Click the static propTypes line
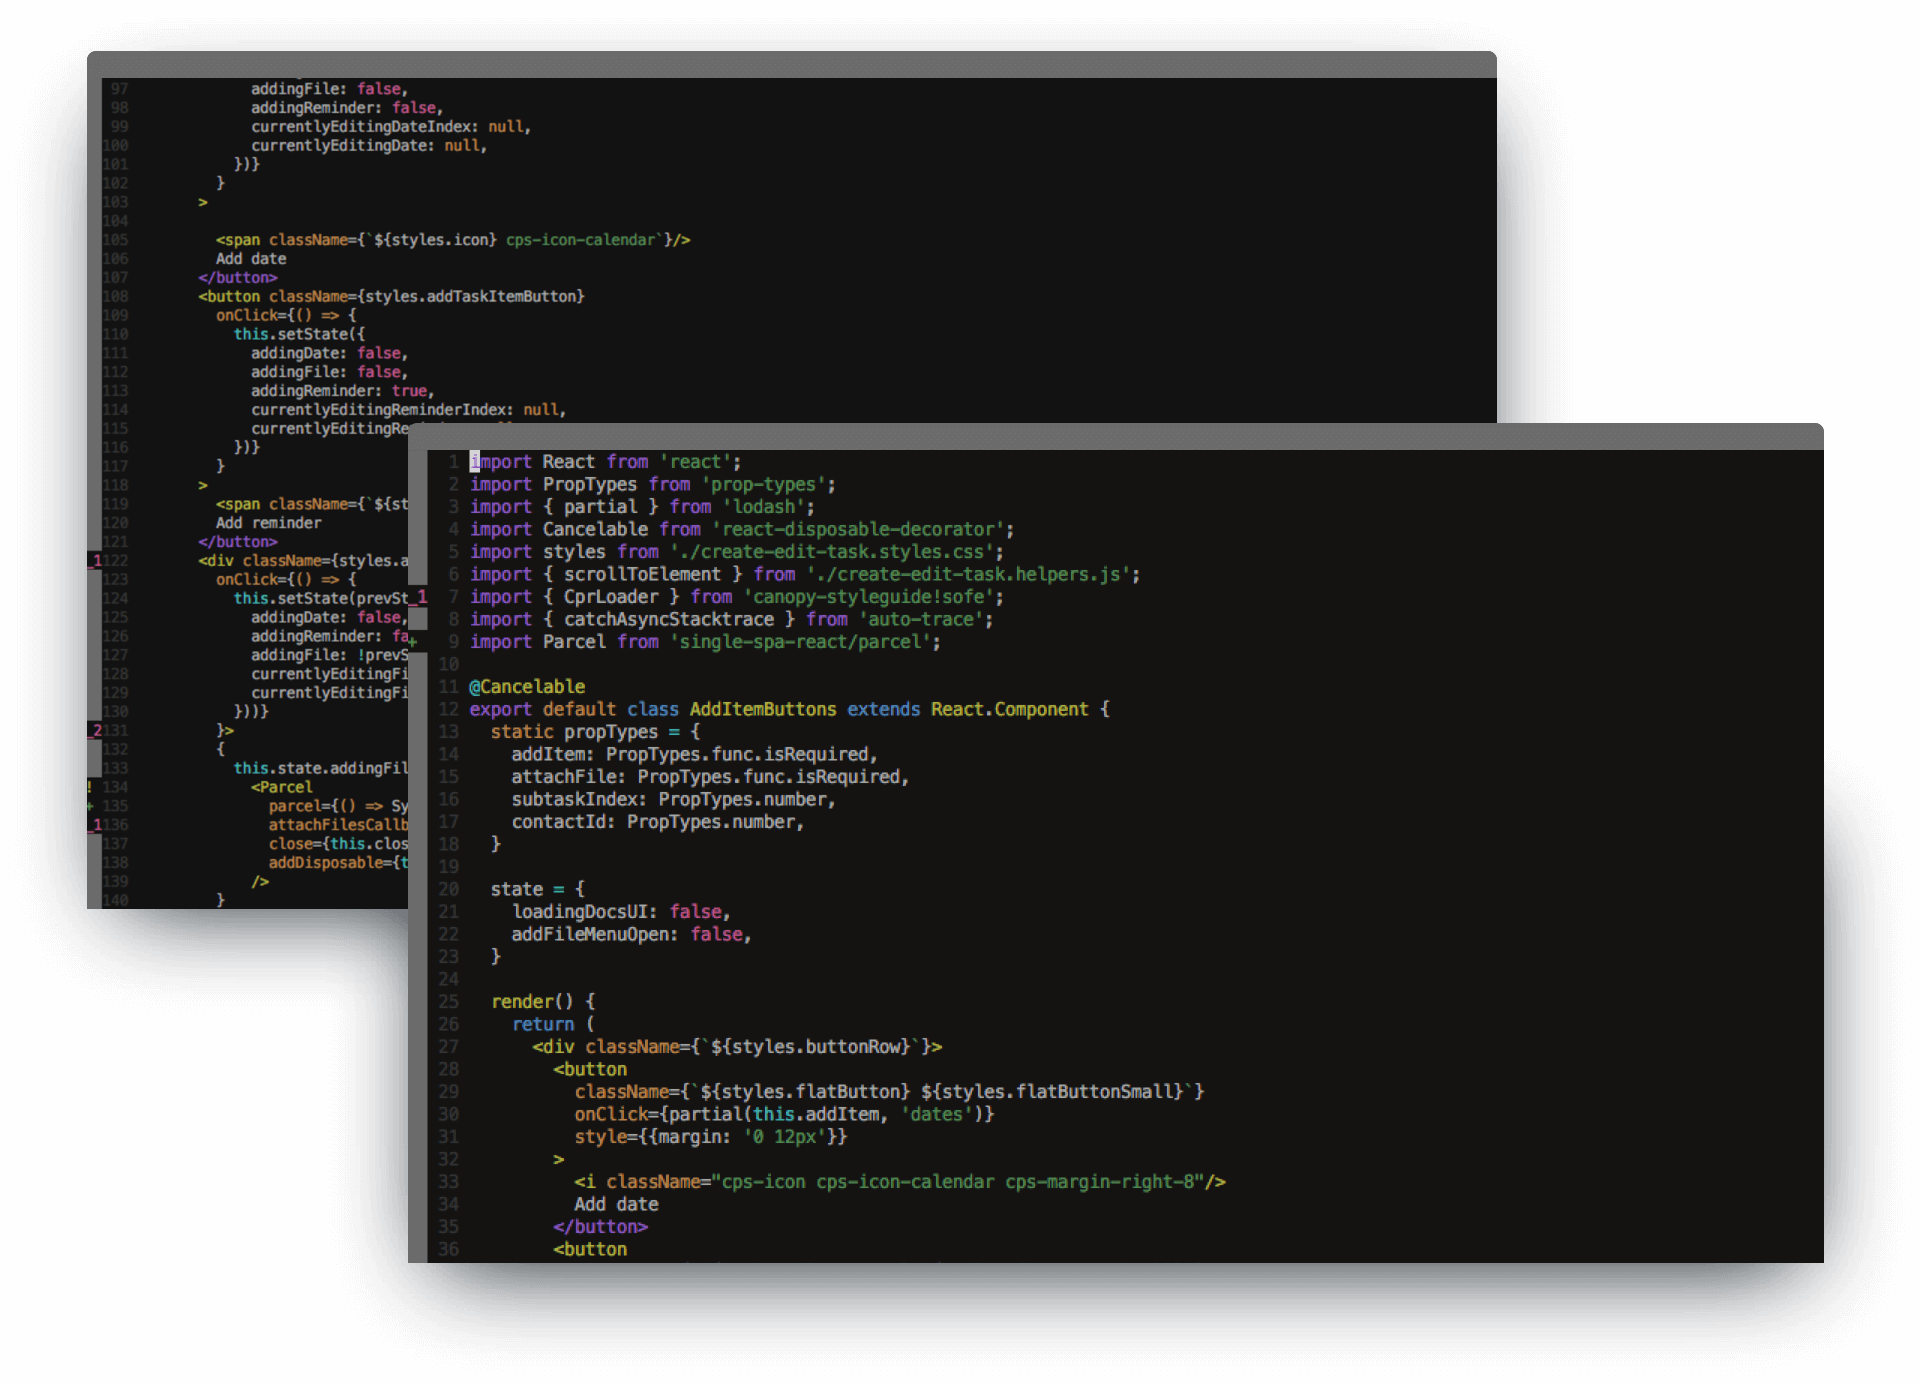This screenshot has height=1383, width=1920. pyautogui.click(x=595, y=732)
